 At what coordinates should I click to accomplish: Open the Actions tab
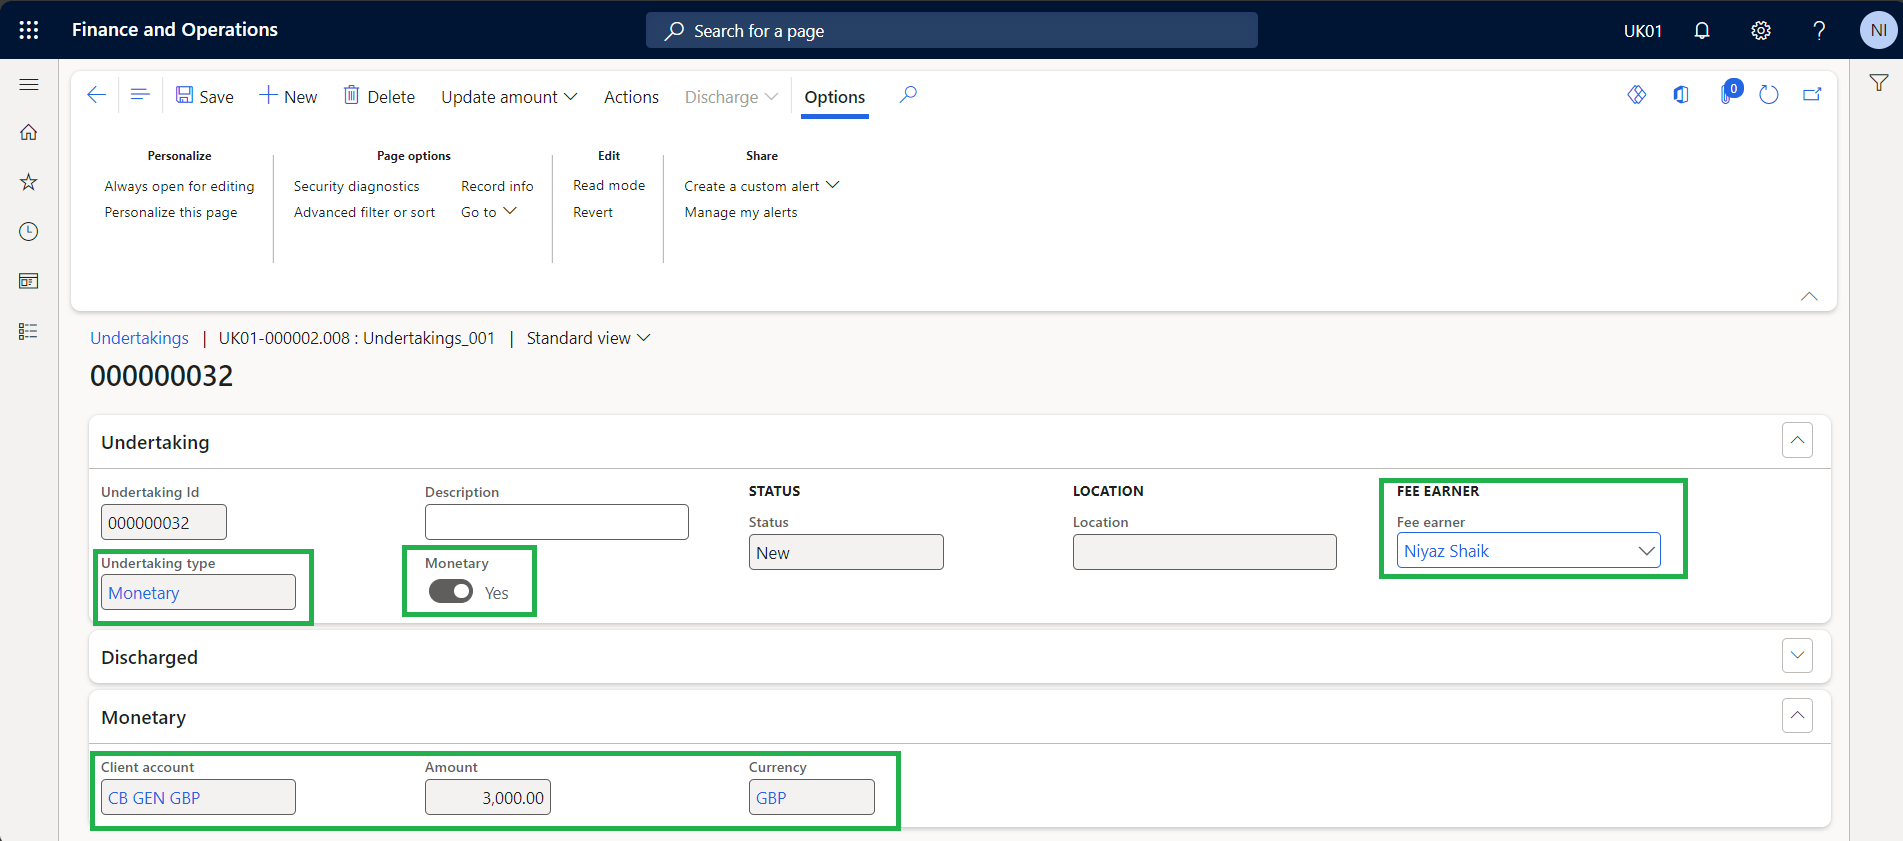[x=631, y=97]
